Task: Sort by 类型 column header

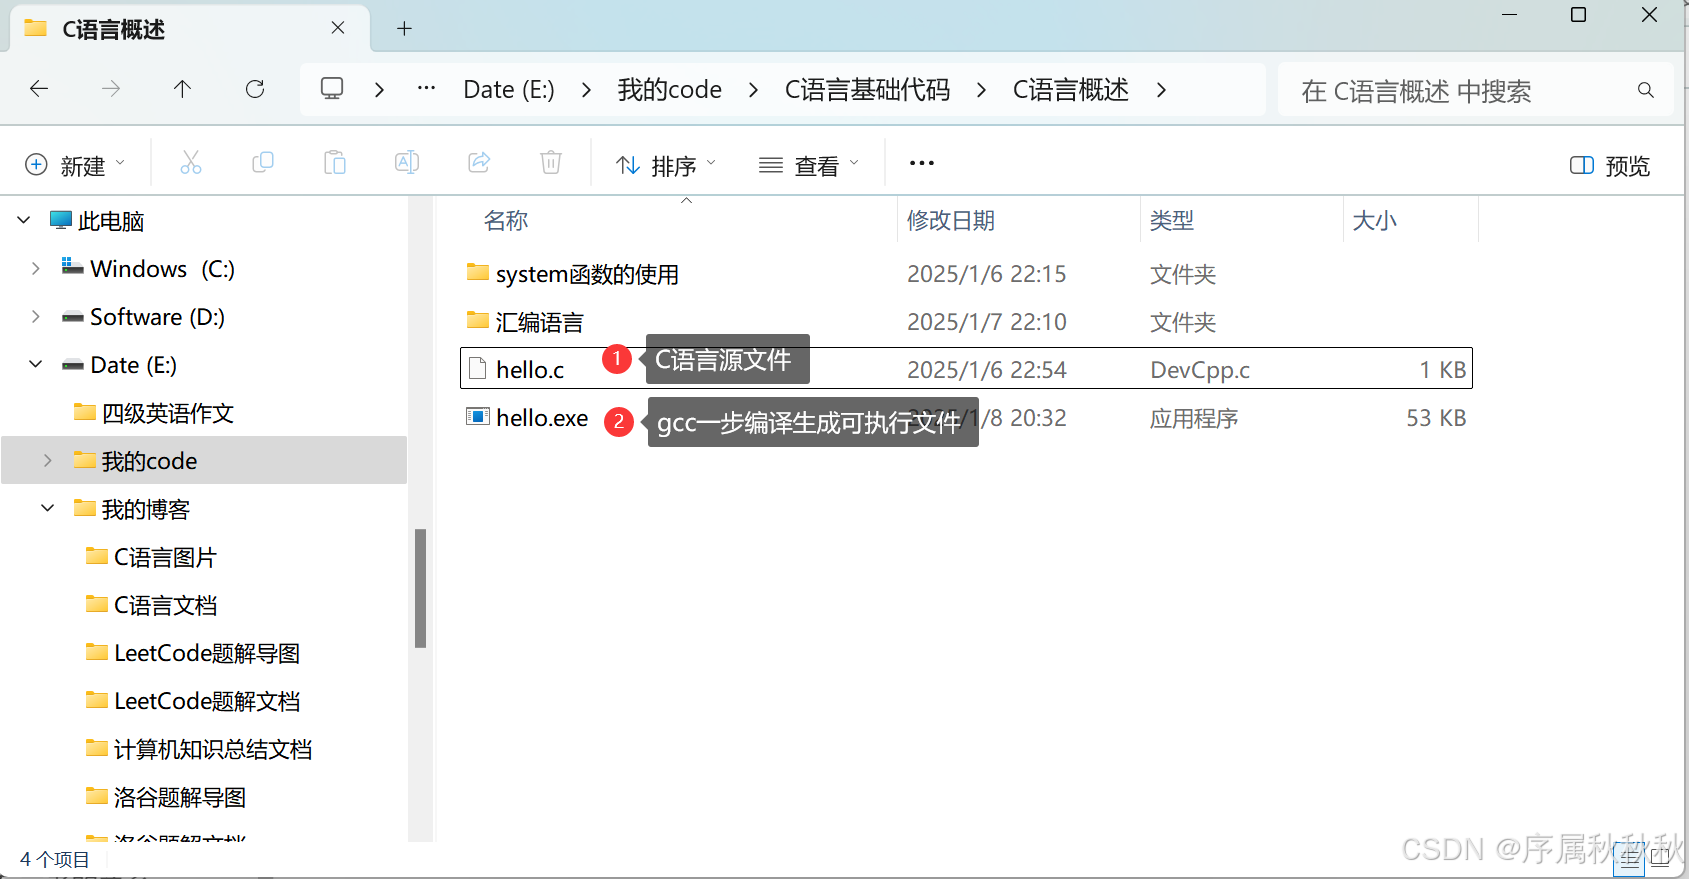Action: pos(1172,221)
